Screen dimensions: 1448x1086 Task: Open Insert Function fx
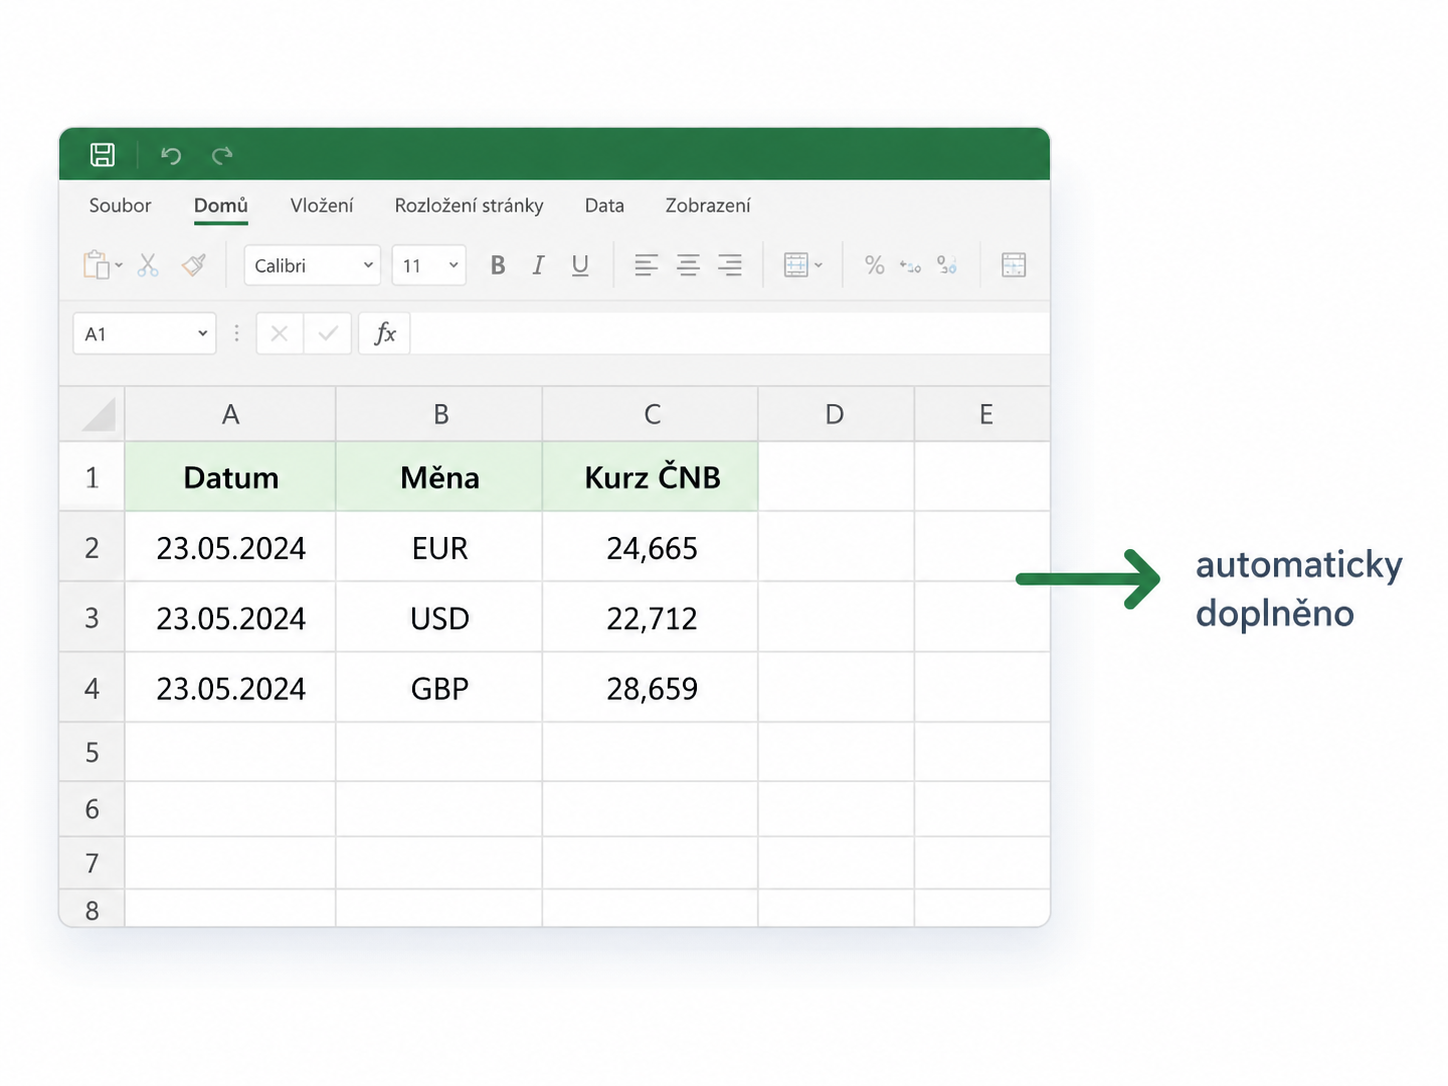click(385, 334)
